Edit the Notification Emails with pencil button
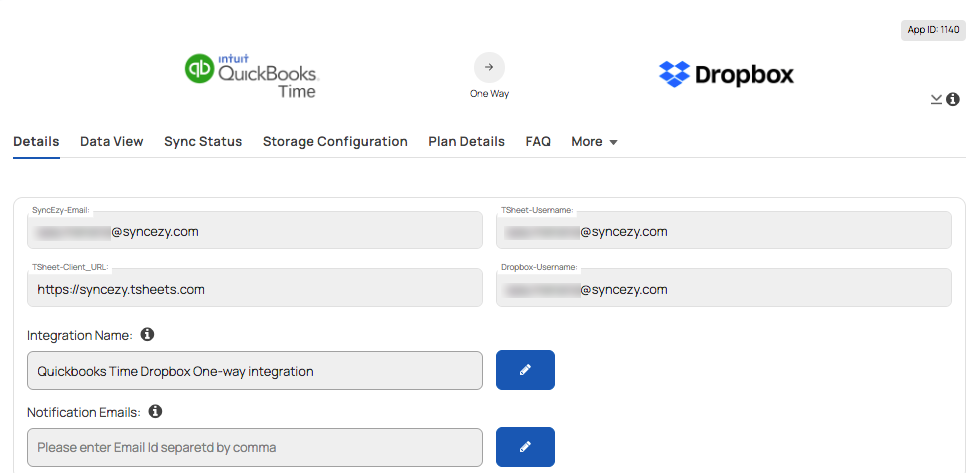 tap(525, 446)
